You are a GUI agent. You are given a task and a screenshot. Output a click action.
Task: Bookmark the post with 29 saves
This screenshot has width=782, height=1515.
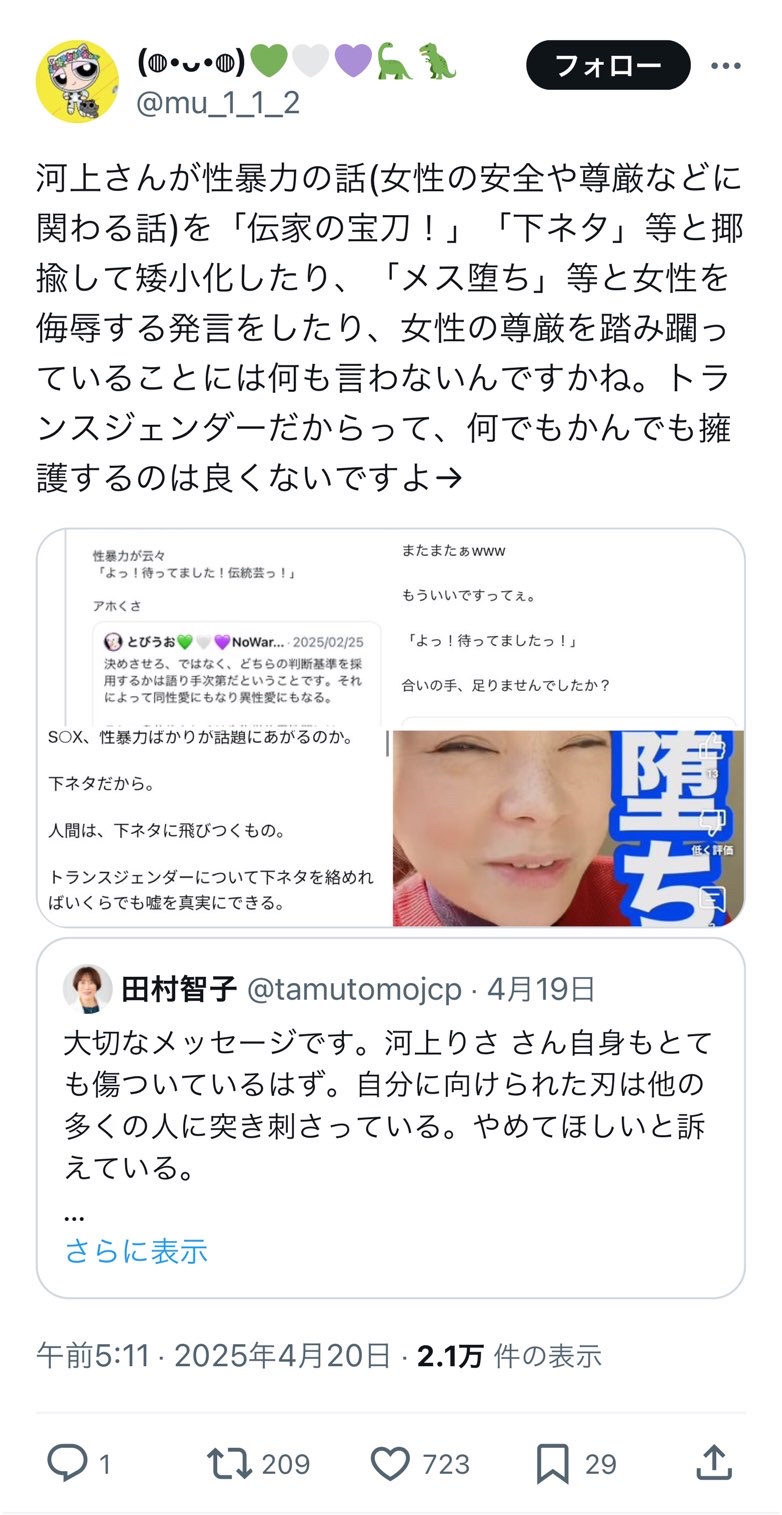[x=553, y=1464]
